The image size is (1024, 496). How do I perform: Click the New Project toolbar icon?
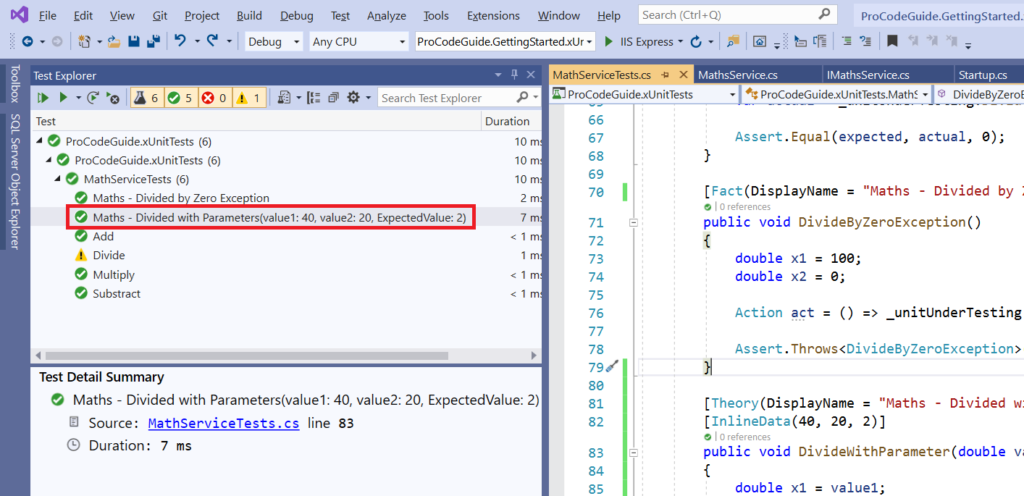[84, 42]
